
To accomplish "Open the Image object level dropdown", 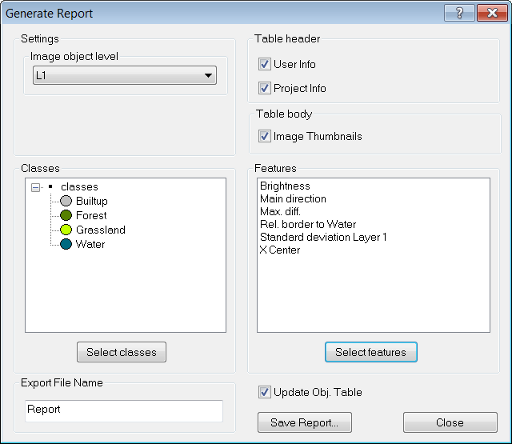I will pos(125,75).
